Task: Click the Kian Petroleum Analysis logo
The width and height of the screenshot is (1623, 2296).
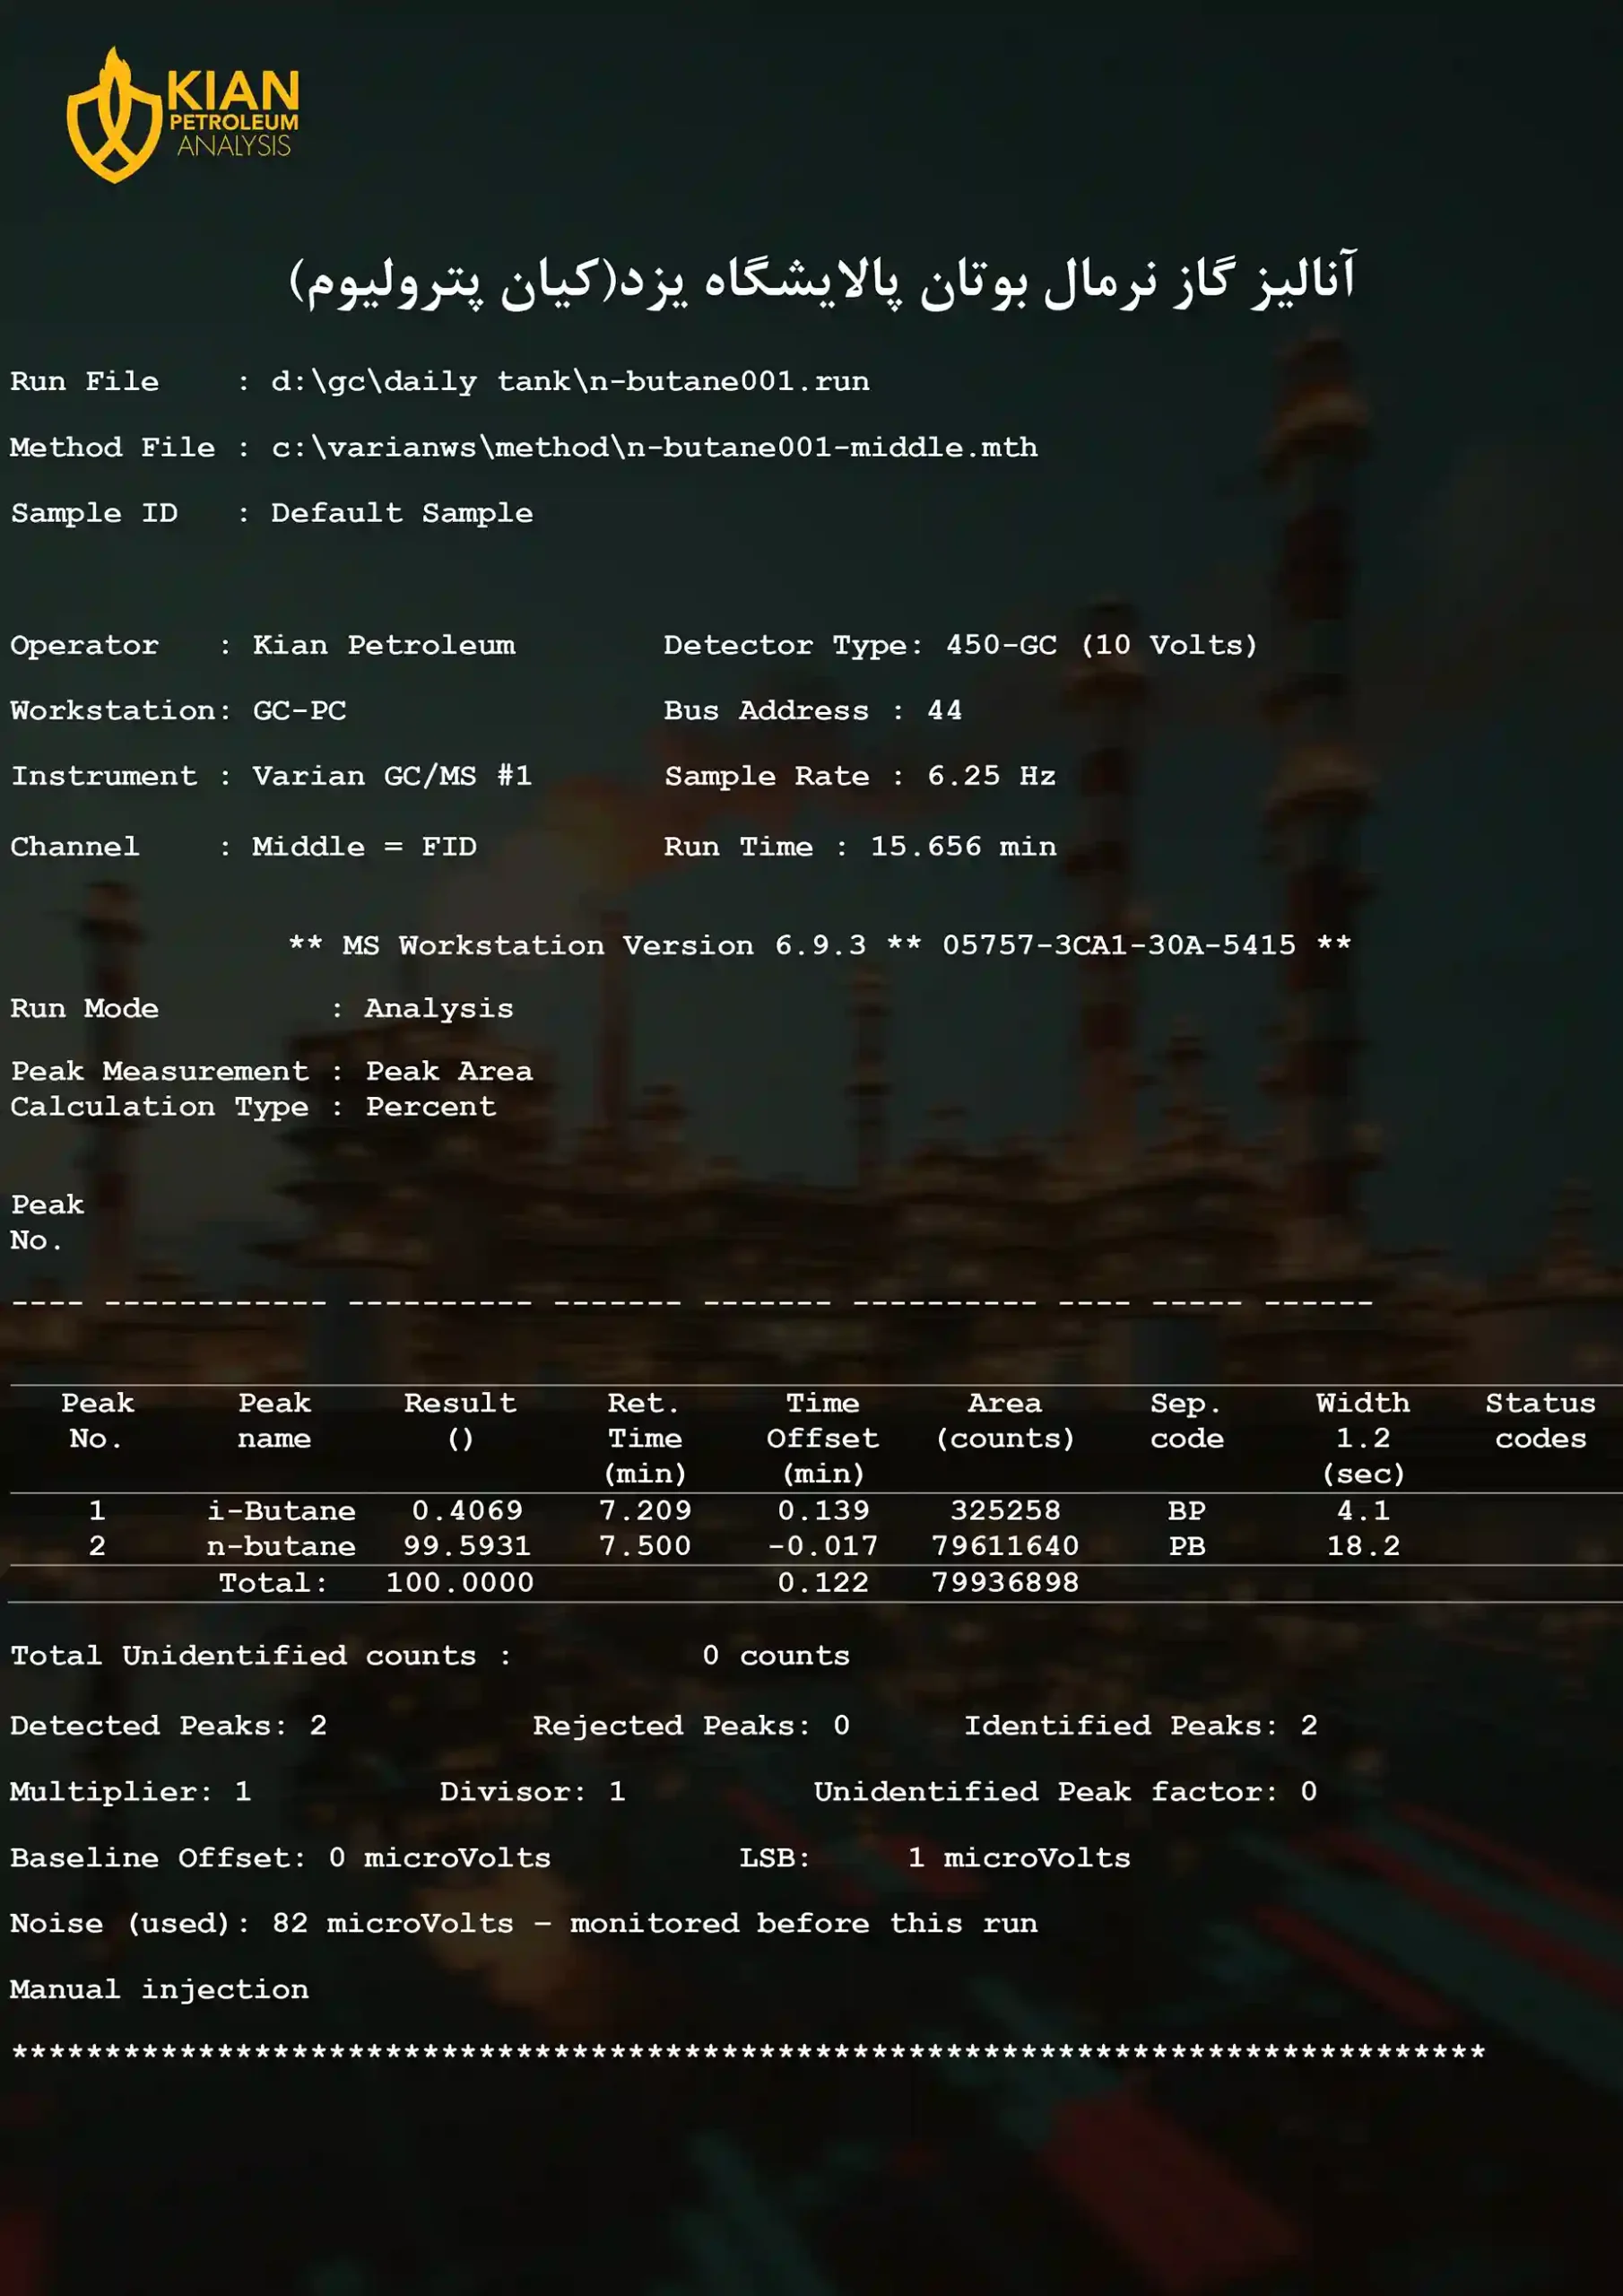Action: coord(183,115)
